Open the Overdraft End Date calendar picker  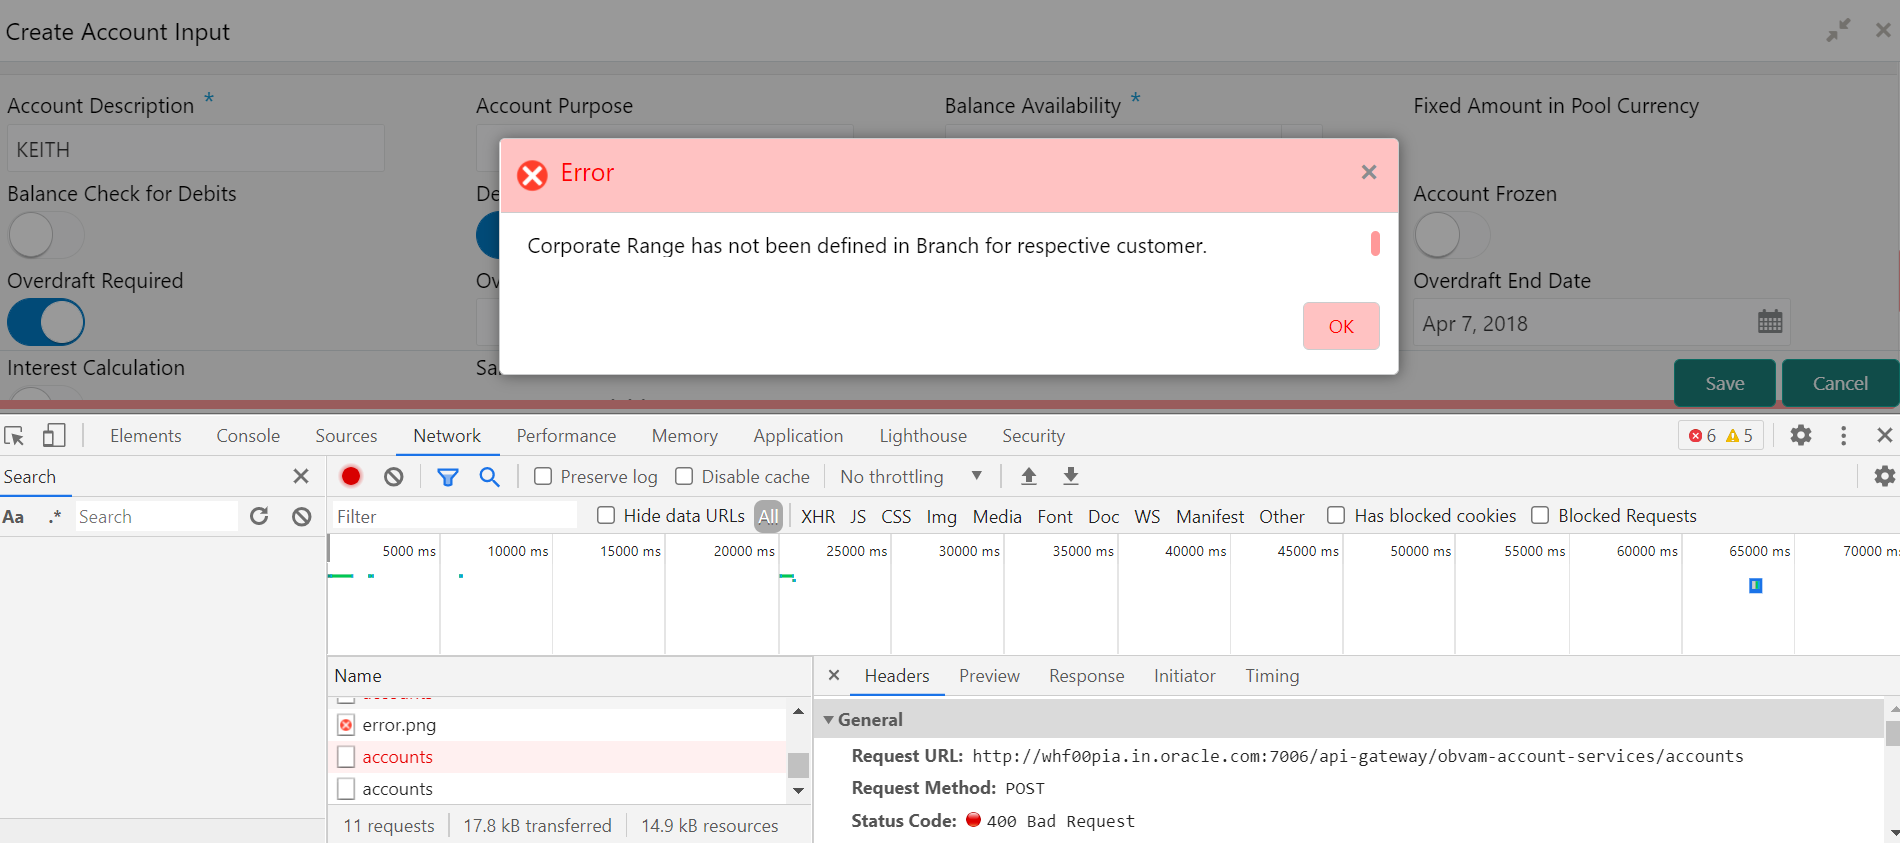[x=1770, y=322]
